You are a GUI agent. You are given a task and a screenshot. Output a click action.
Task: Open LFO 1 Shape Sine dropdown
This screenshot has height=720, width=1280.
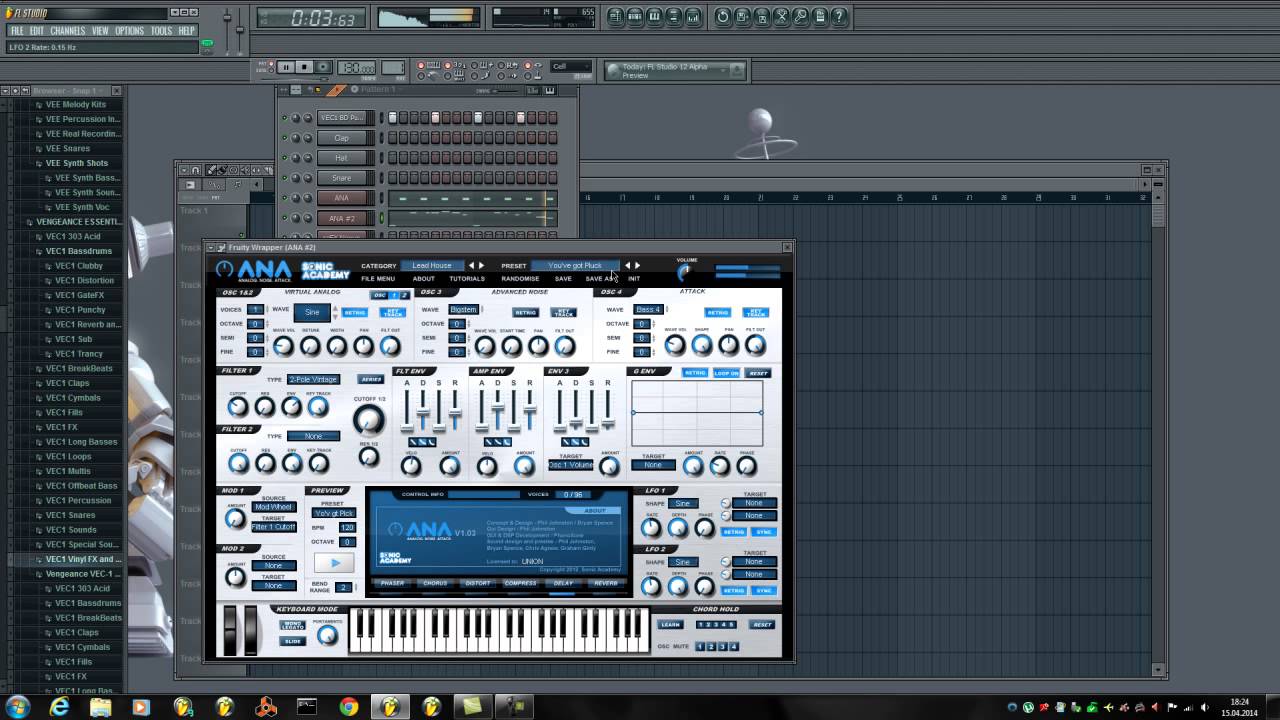tap(683, 503)
